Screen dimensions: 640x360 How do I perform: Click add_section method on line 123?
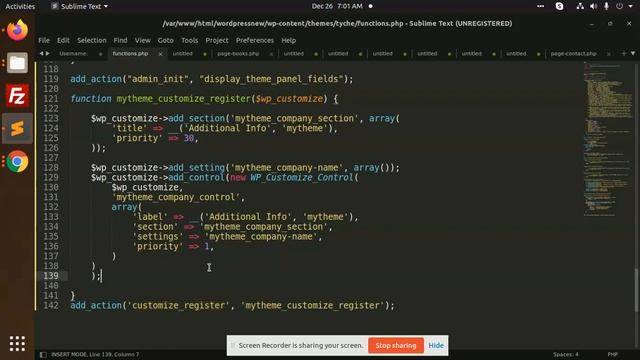click(x=196, y=118)
